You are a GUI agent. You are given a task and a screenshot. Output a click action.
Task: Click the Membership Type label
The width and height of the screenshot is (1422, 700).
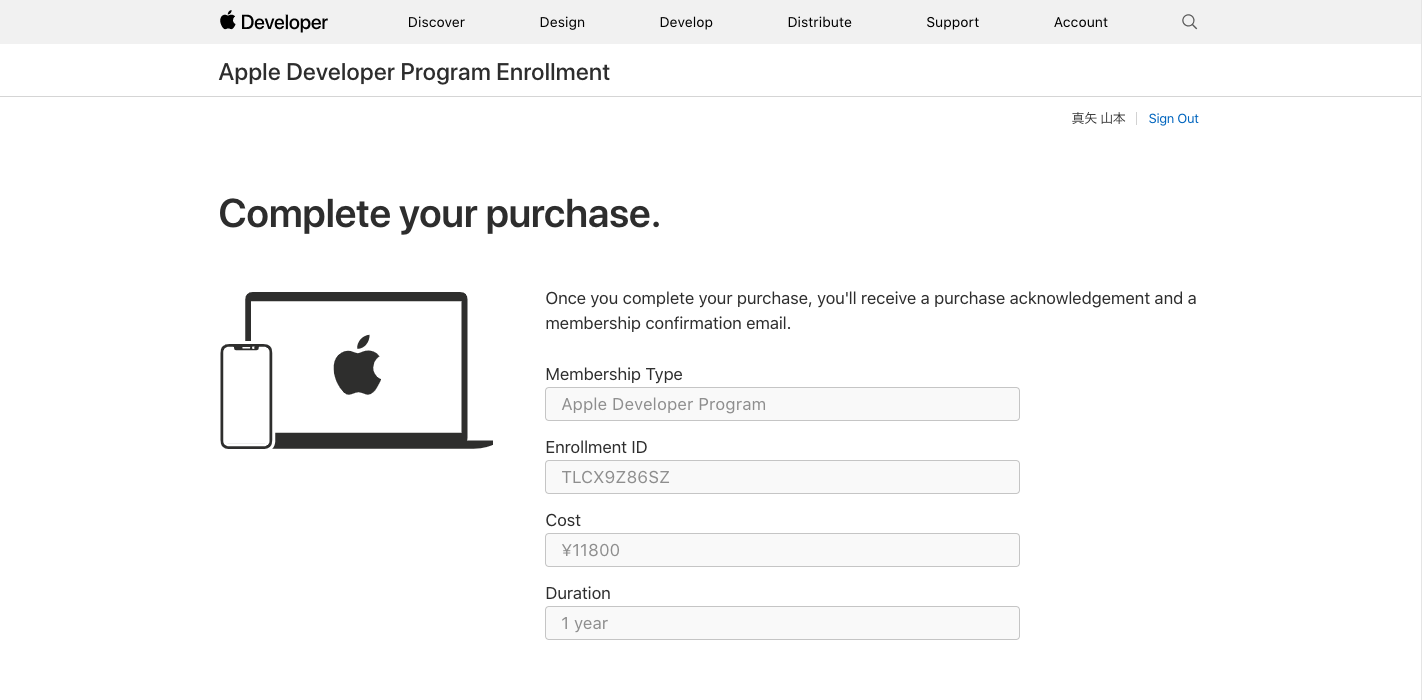click(614, 374)
